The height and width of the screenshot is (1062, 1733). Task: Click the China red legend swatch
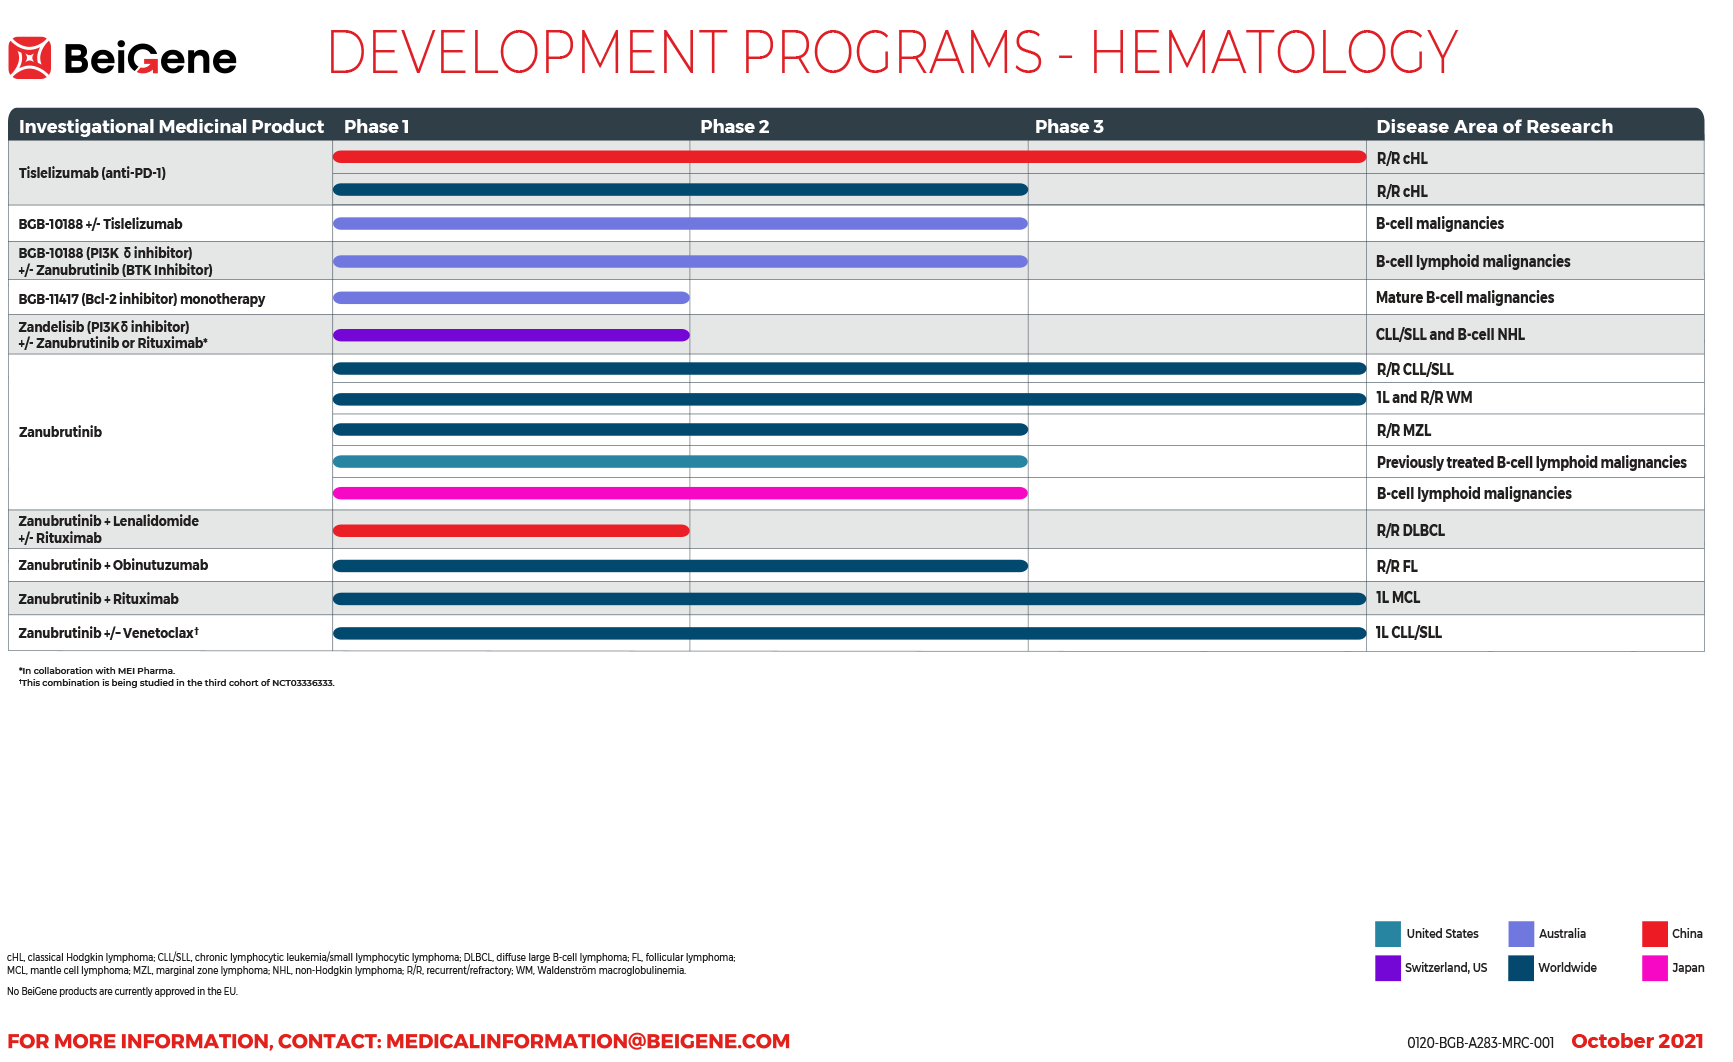1655,934
